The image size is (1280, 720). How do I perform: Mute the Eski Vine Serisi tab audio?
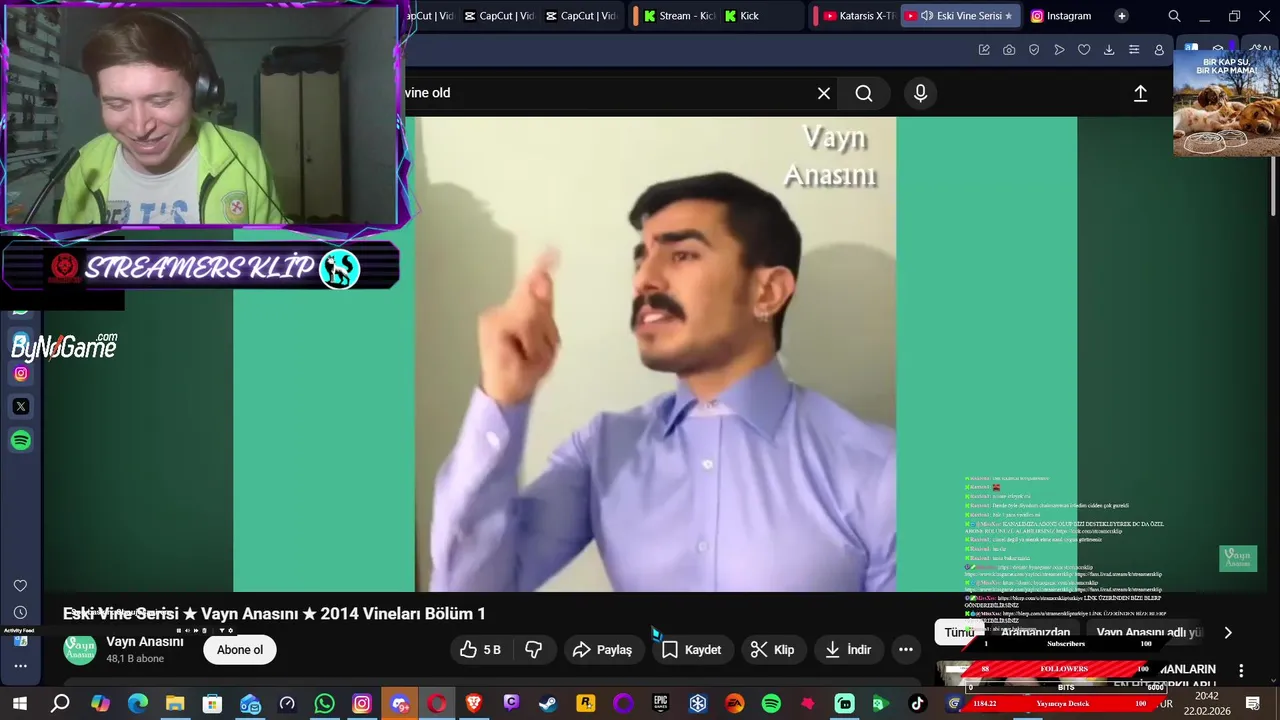[x=927, y=16]
